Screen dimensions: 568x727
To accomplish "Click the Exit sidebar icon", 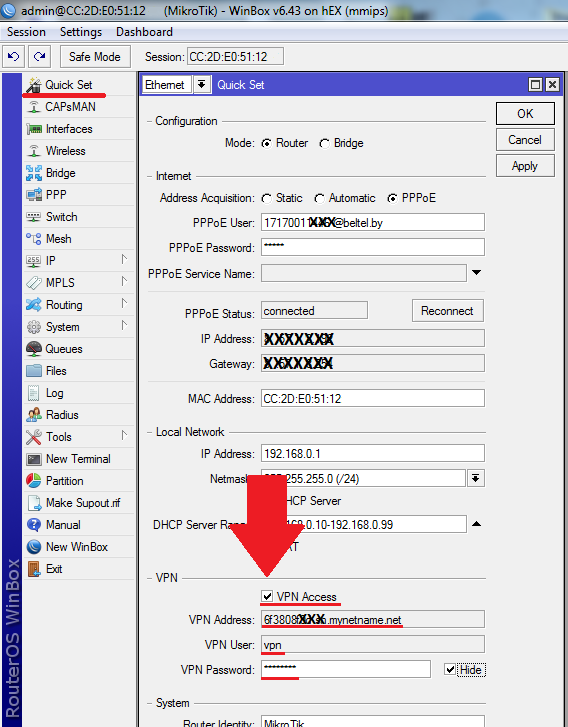I will click(x=34, y=569).
